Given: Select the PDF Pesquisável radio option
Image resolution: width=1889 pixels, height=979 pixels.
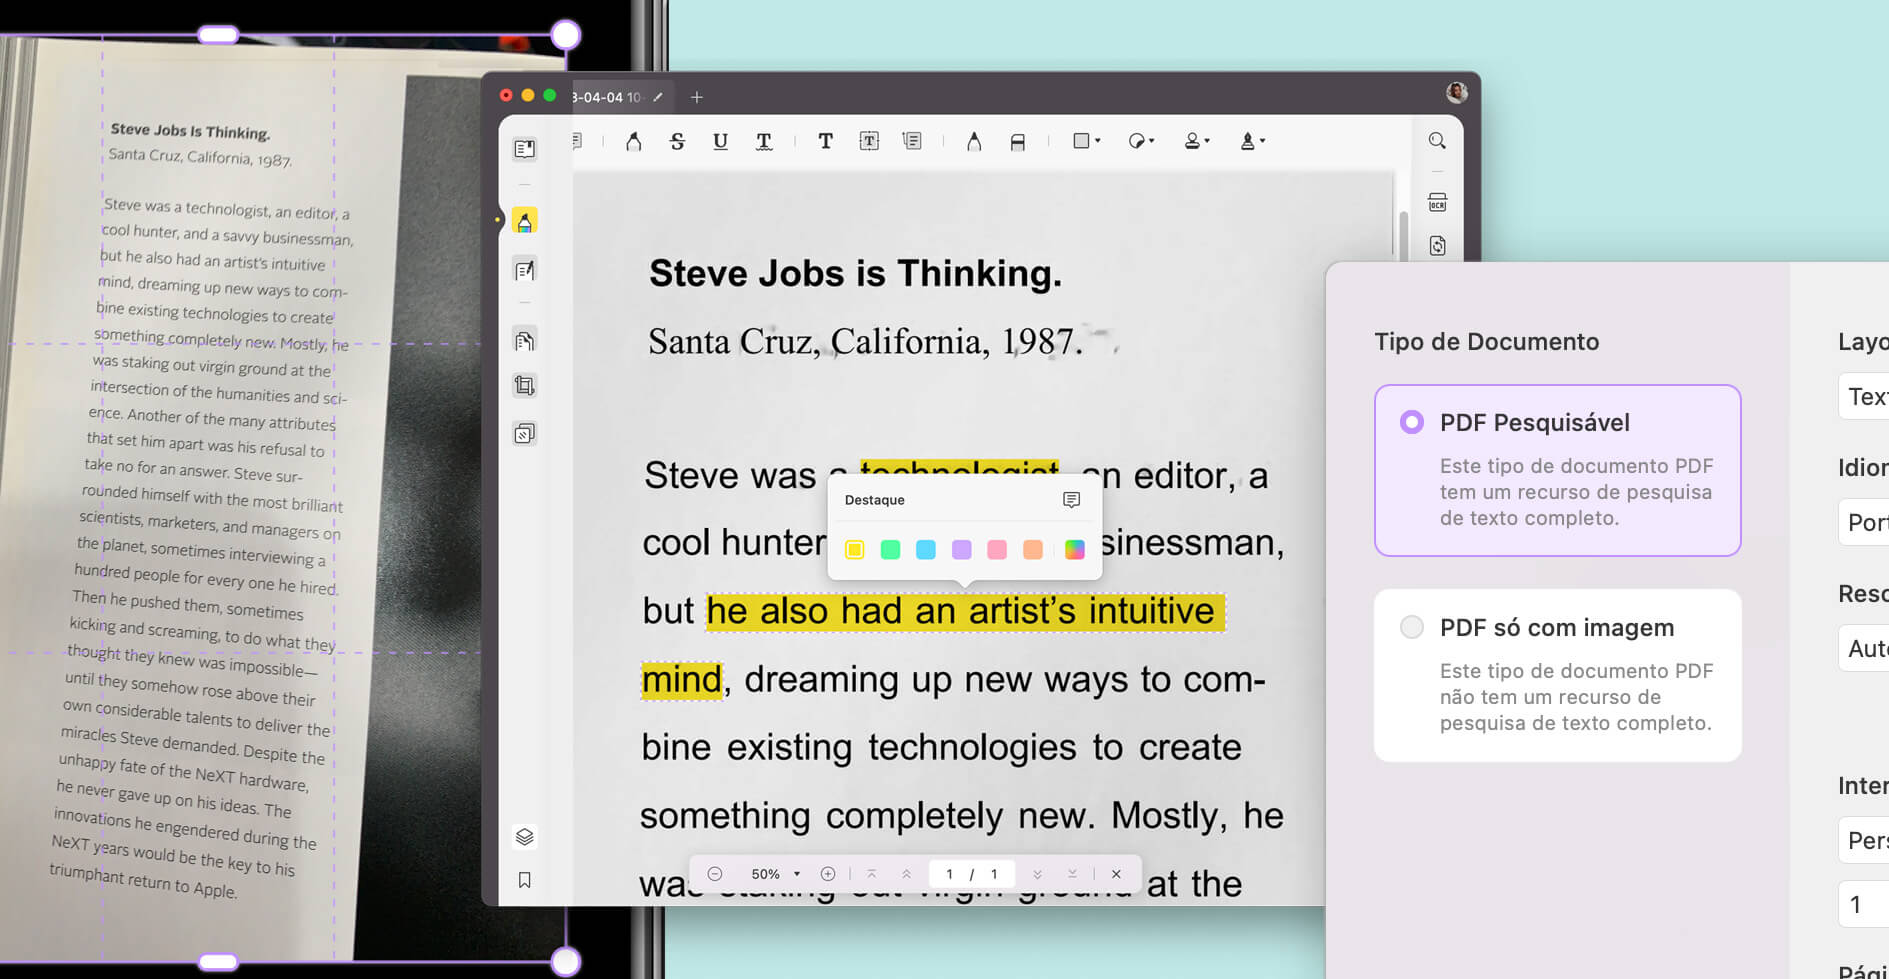Looking at the screenshot, I should pyautogui.click(x=1412, y=422).
